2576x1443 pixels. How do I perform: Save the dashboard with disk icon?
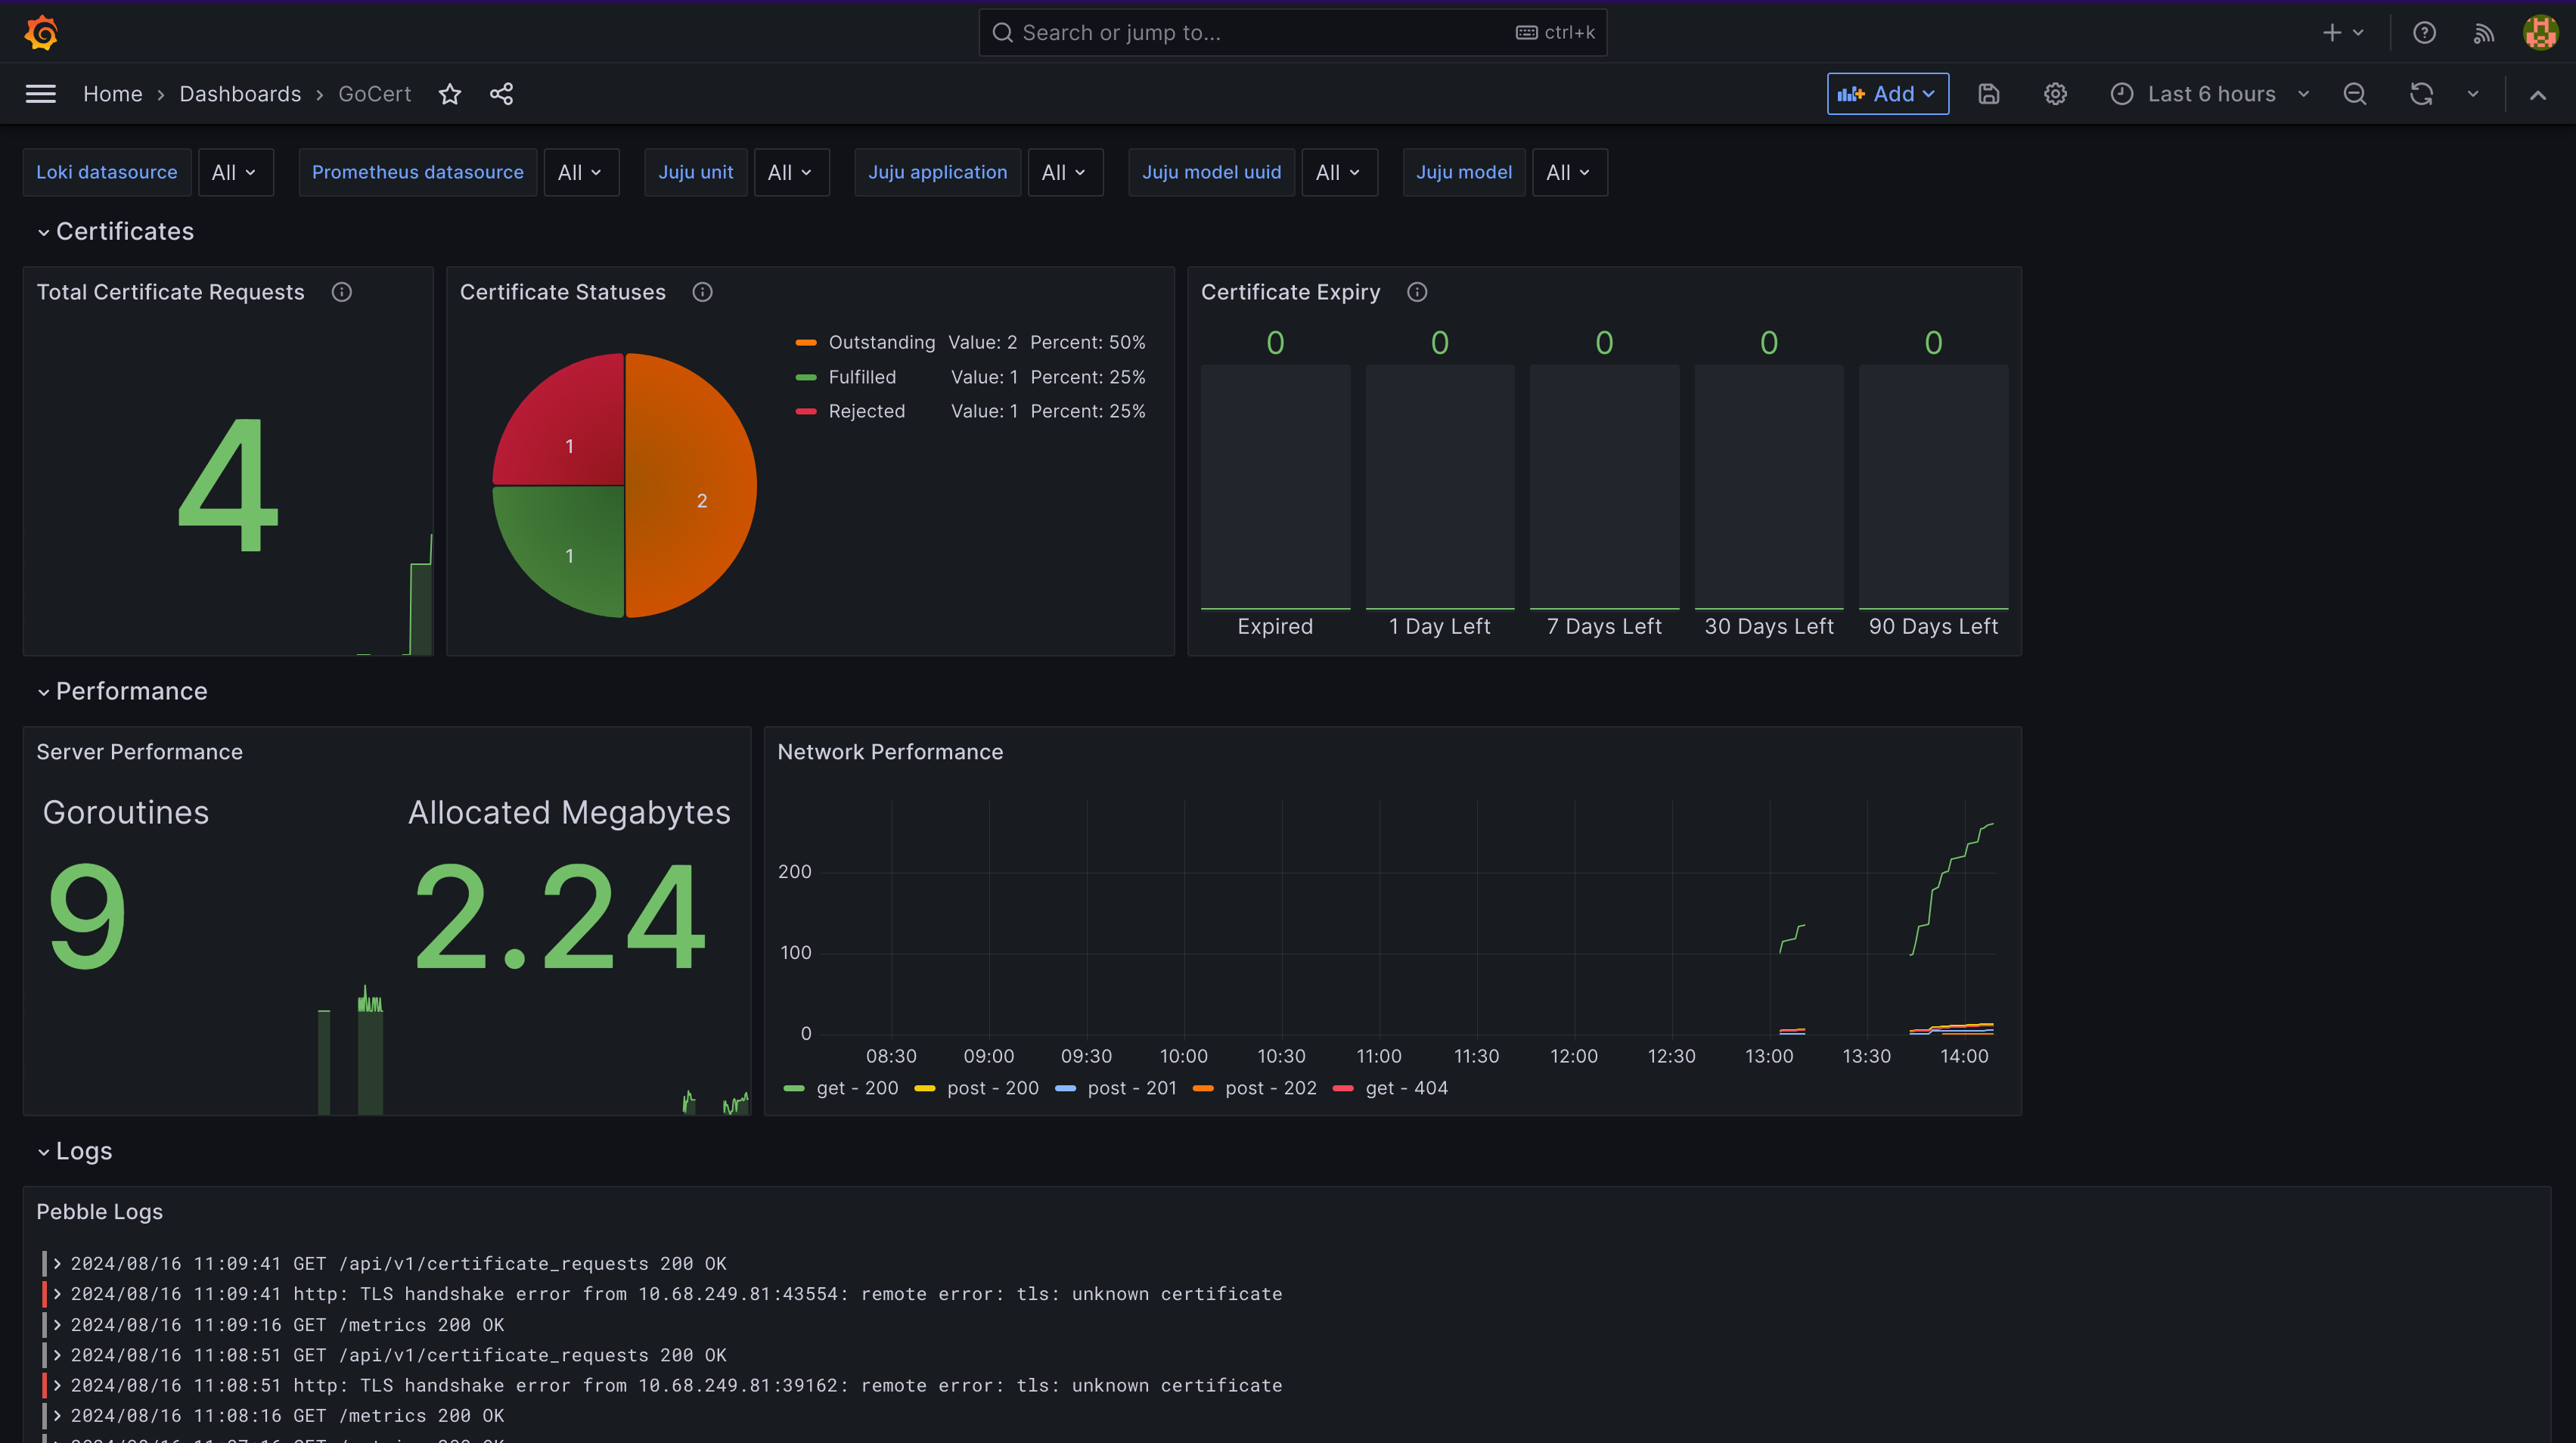[x=1988, y=94]
